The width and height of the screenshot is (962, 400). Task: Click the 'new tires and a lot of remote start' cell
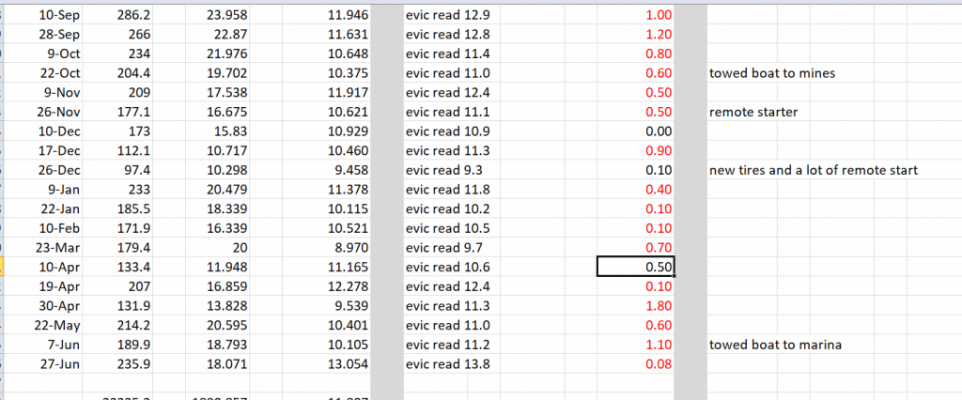[814, 171]
